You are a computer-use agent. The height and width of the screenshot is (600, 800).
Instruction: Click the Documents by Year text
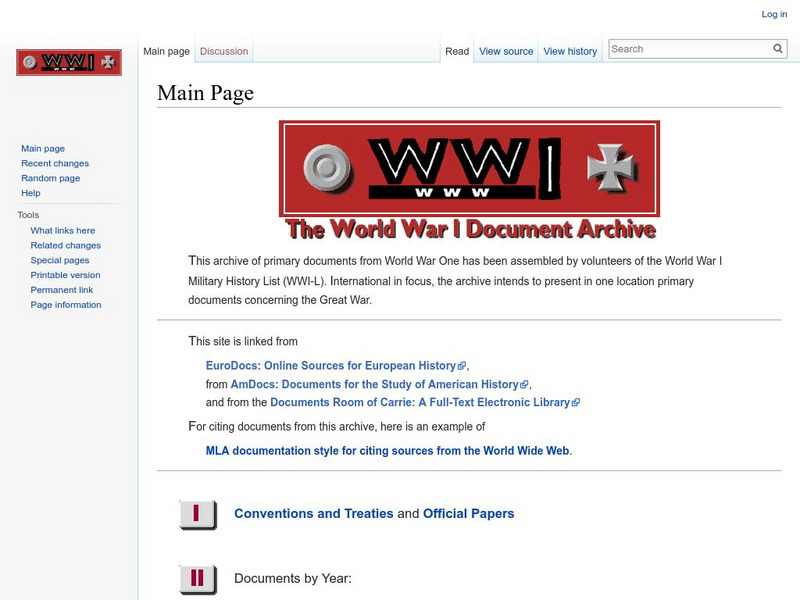tap(293, 579)
